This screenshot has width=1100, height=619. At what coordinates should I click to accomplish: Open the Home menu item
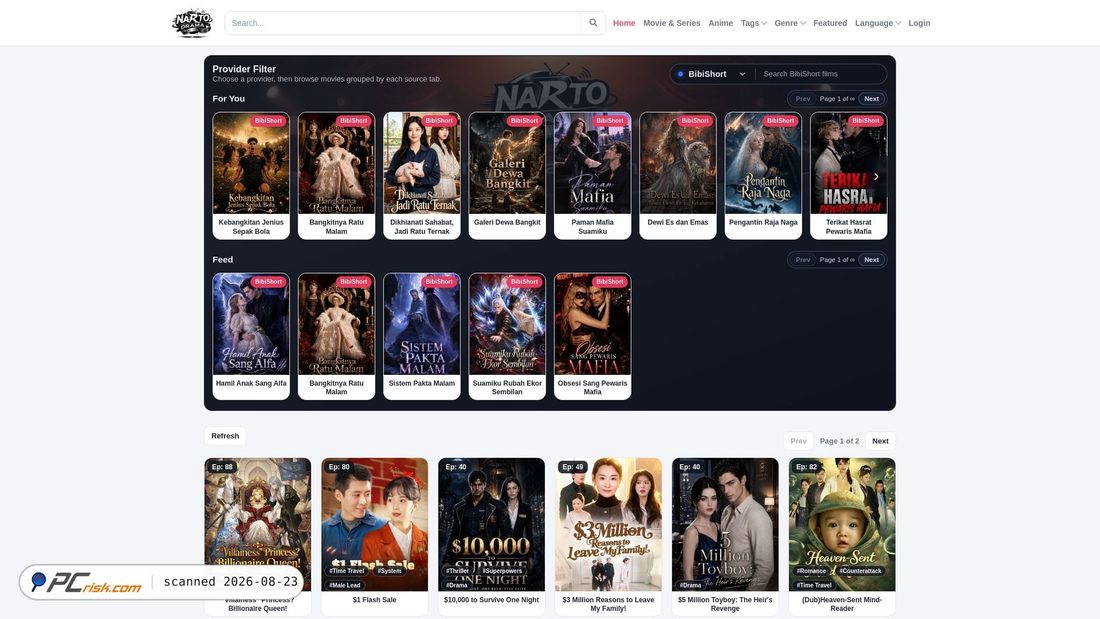tap(624, 23)
